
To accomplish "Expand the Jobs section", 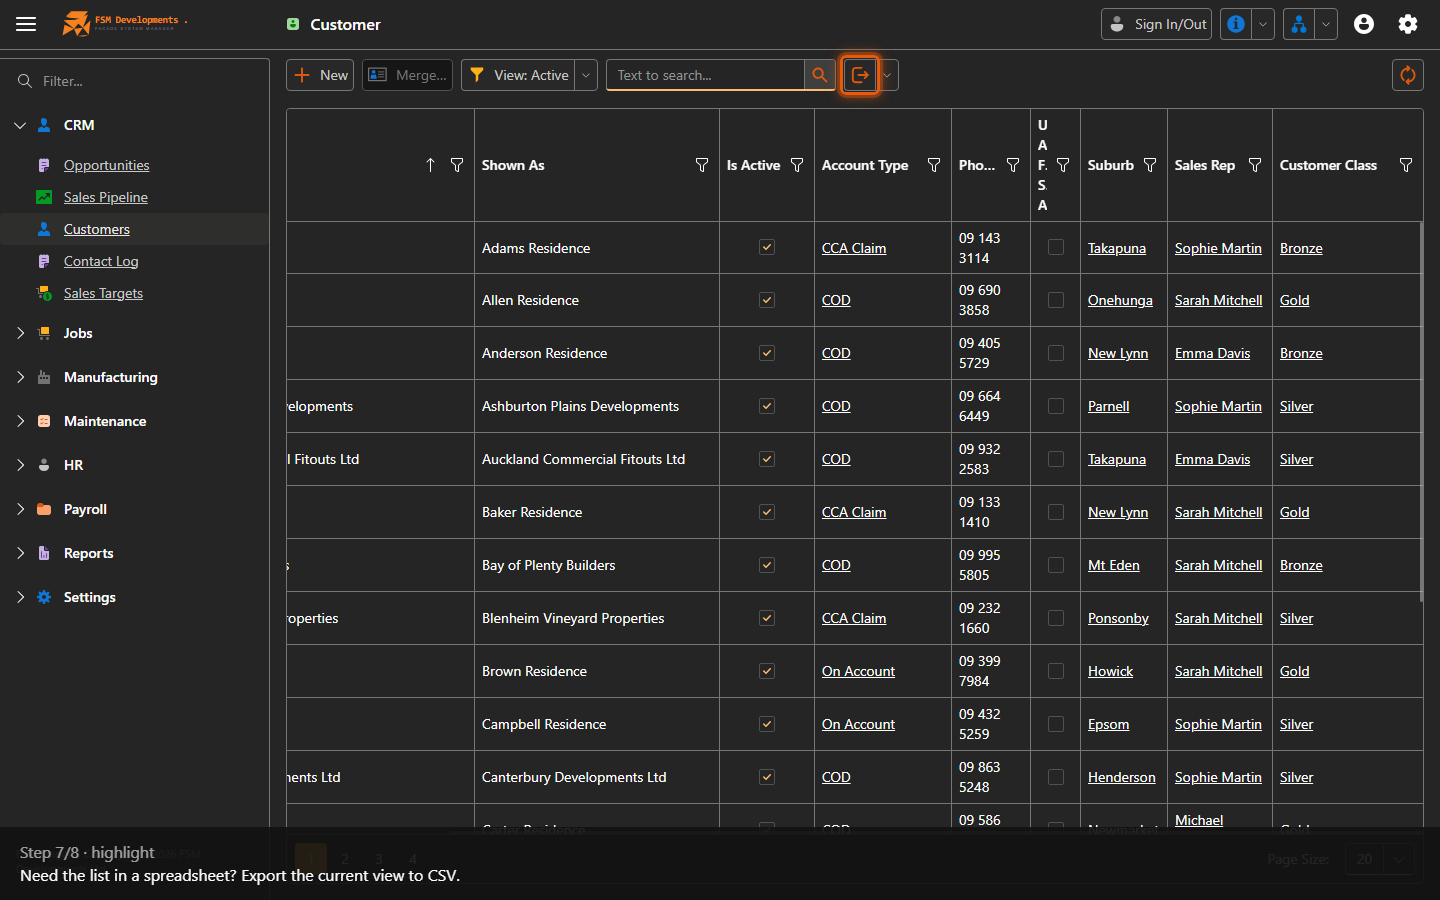I will (20, 333).
